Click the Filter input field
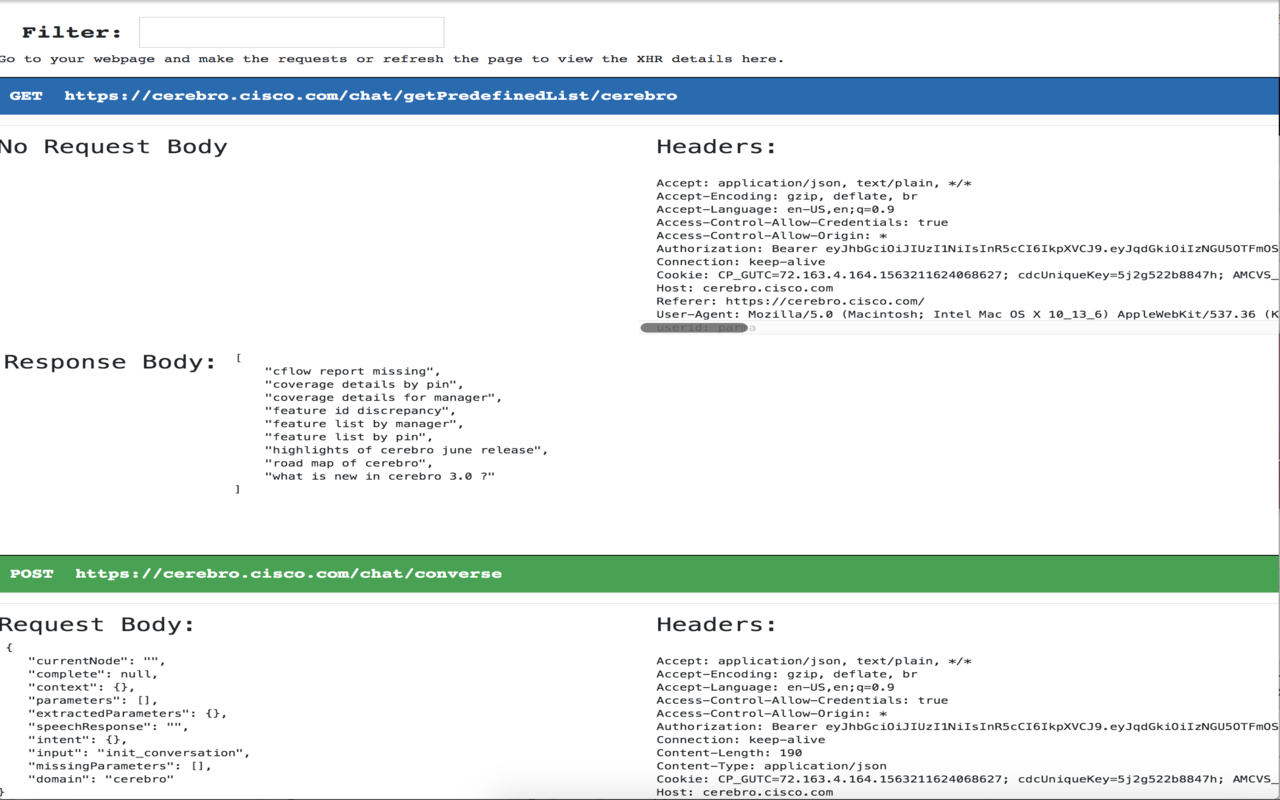This screenshot has width=1280, height=800. point(291,32)
